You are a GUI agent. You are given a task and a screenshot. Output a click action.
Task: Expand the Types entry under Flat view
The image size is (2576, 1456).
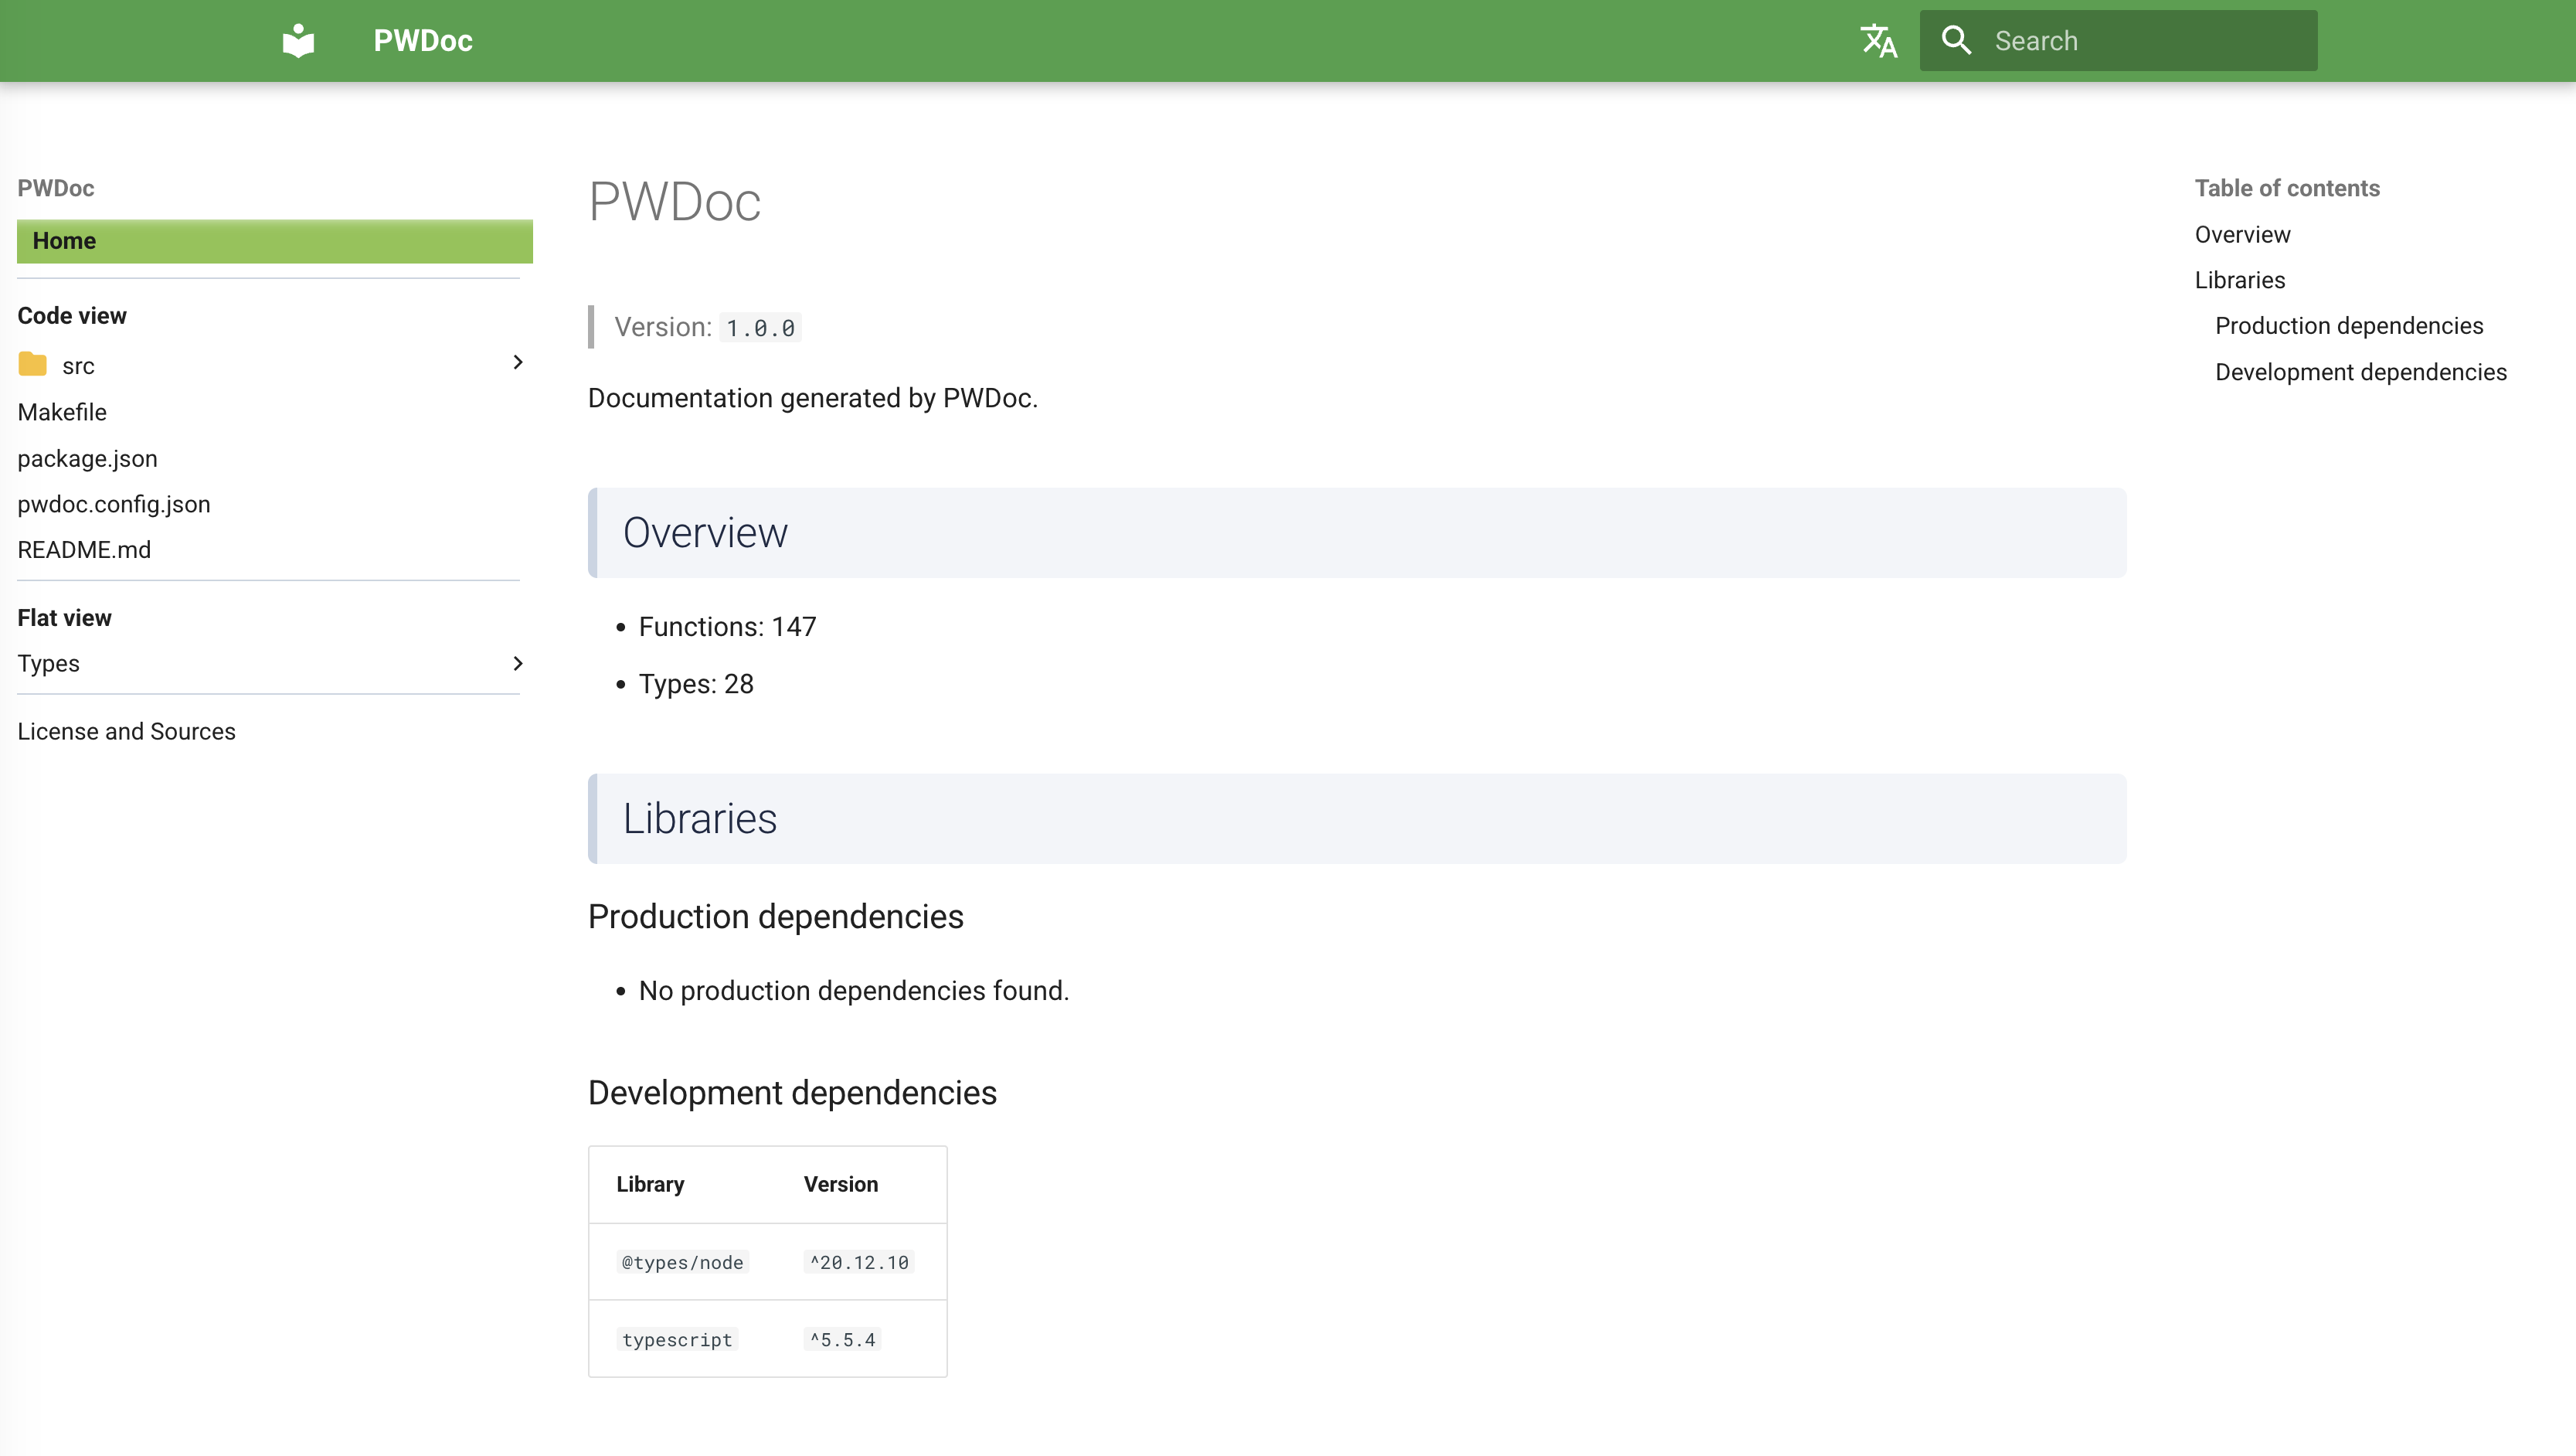pos(517,663)
